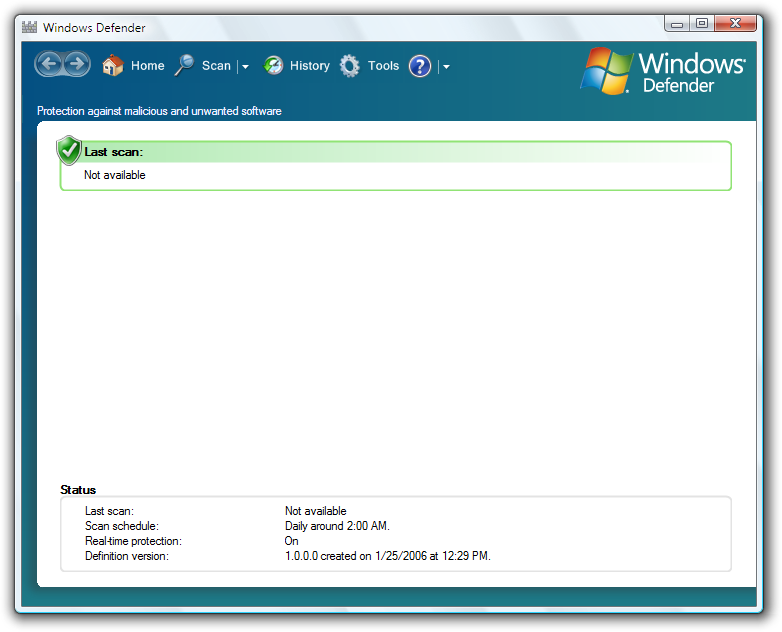Viewport: 782px width, 632px height.
Task: Minimize the Windows Defender window
Action: point(677,23)
